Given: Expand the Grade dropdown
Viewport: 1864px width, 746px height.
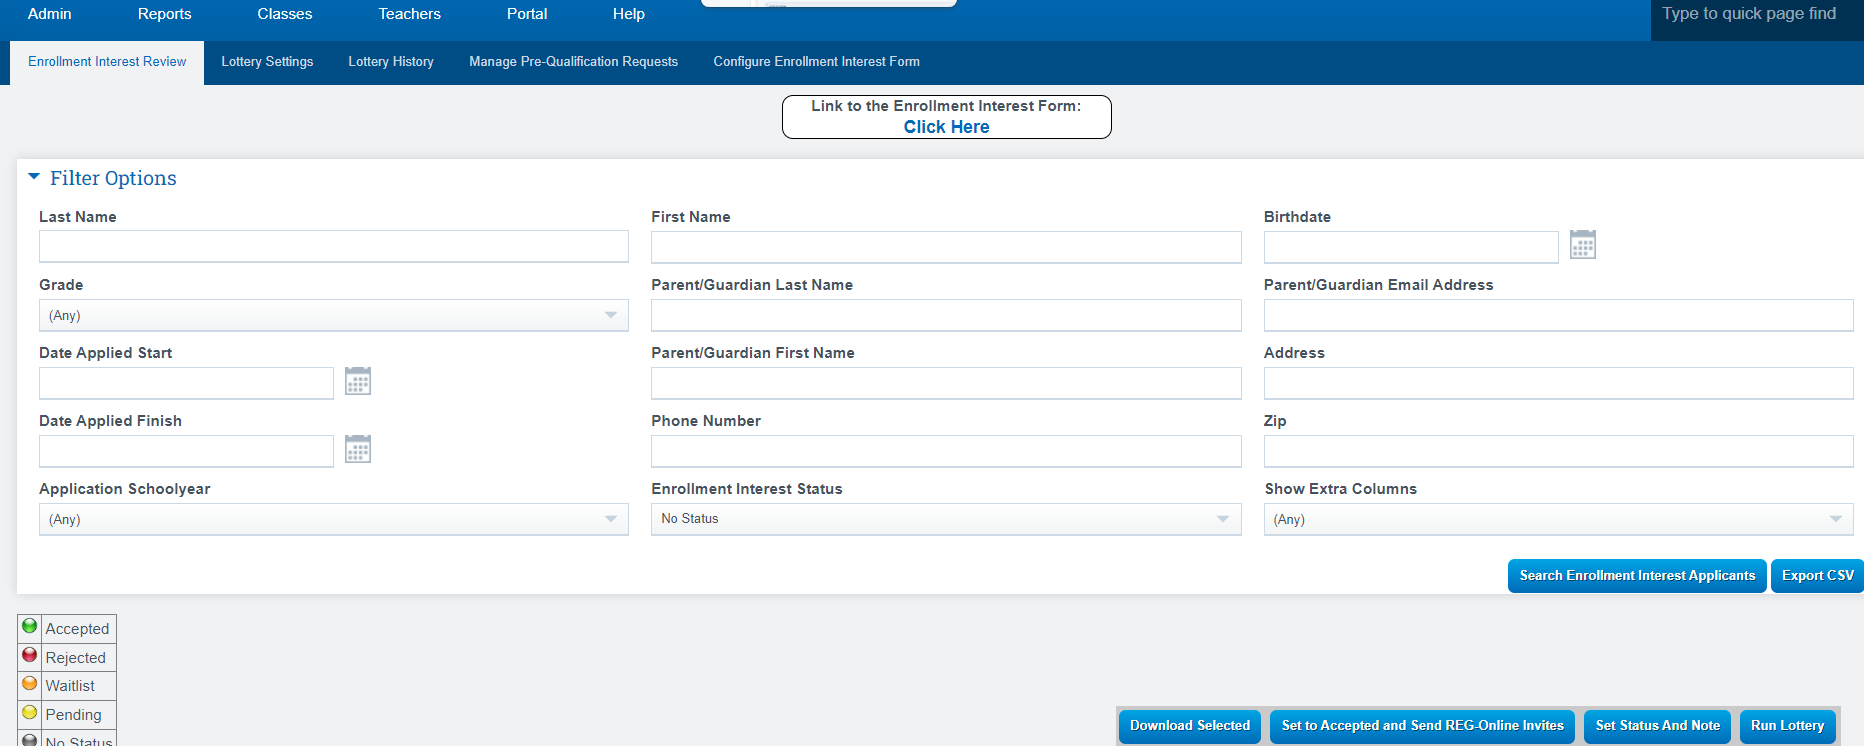Looking at the screenshot, I should pos(333,315).
